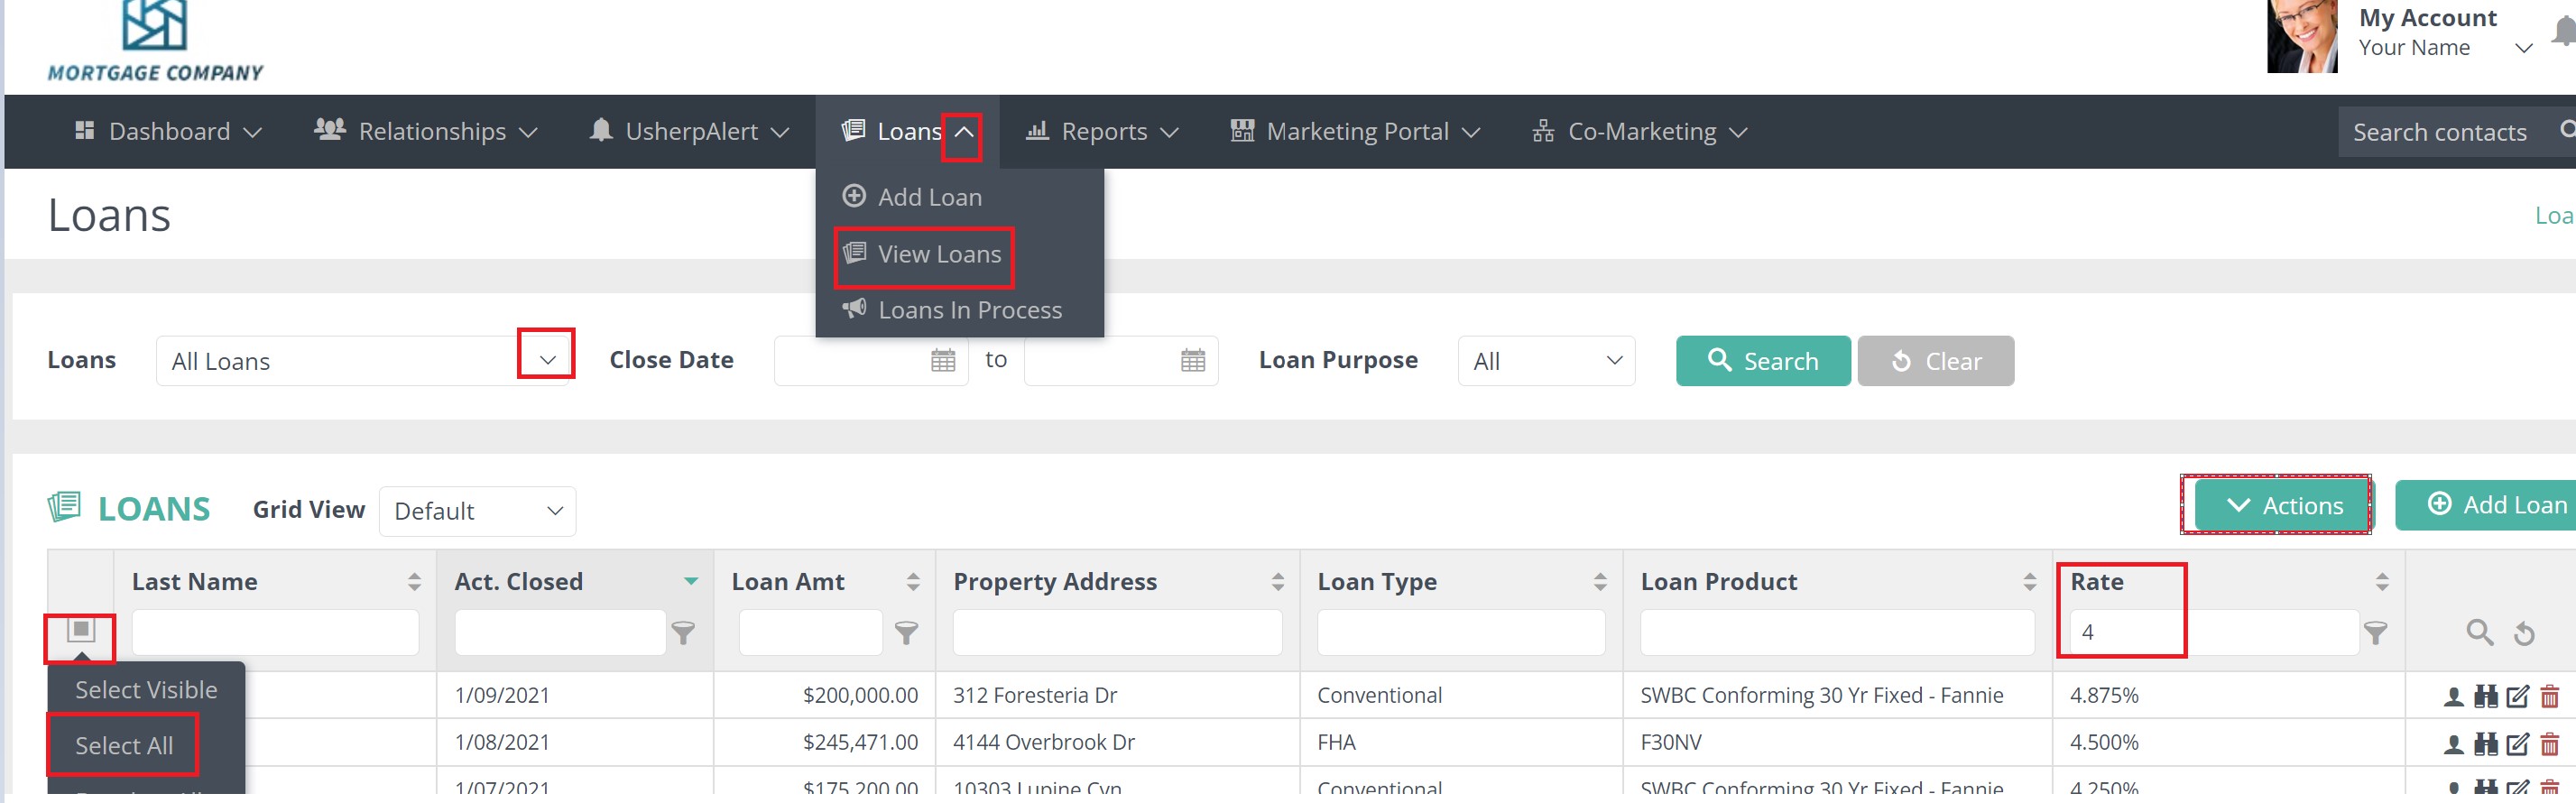Click the delete trash icon for 312 Foresteria Dr
2576x803 pixels.
(2549, 696)
